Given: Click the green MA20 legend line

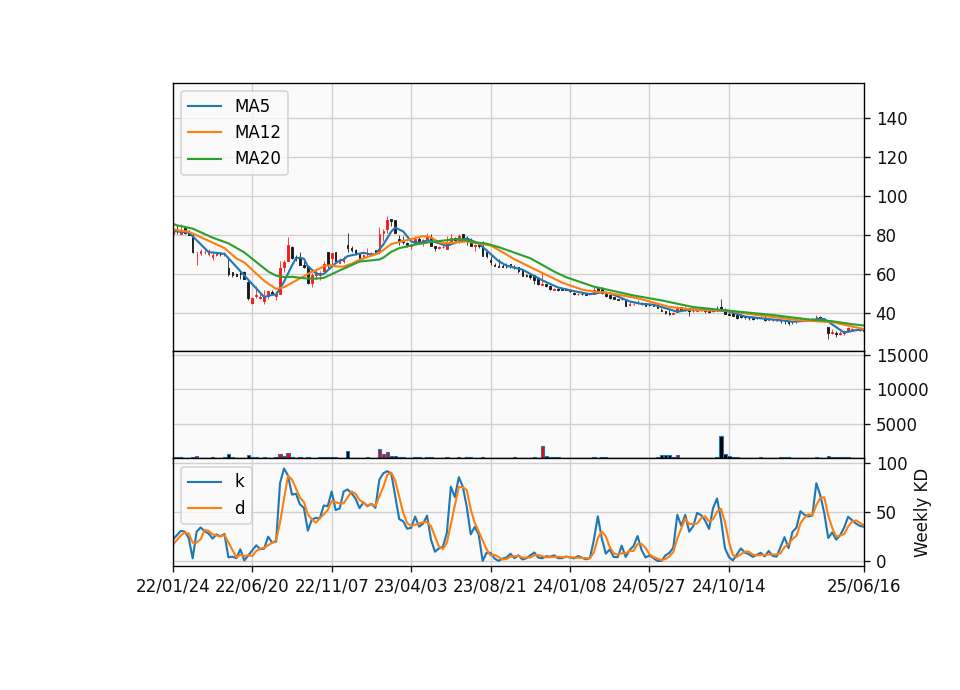Looking at the screenshot, I should [x=204, y=159].
